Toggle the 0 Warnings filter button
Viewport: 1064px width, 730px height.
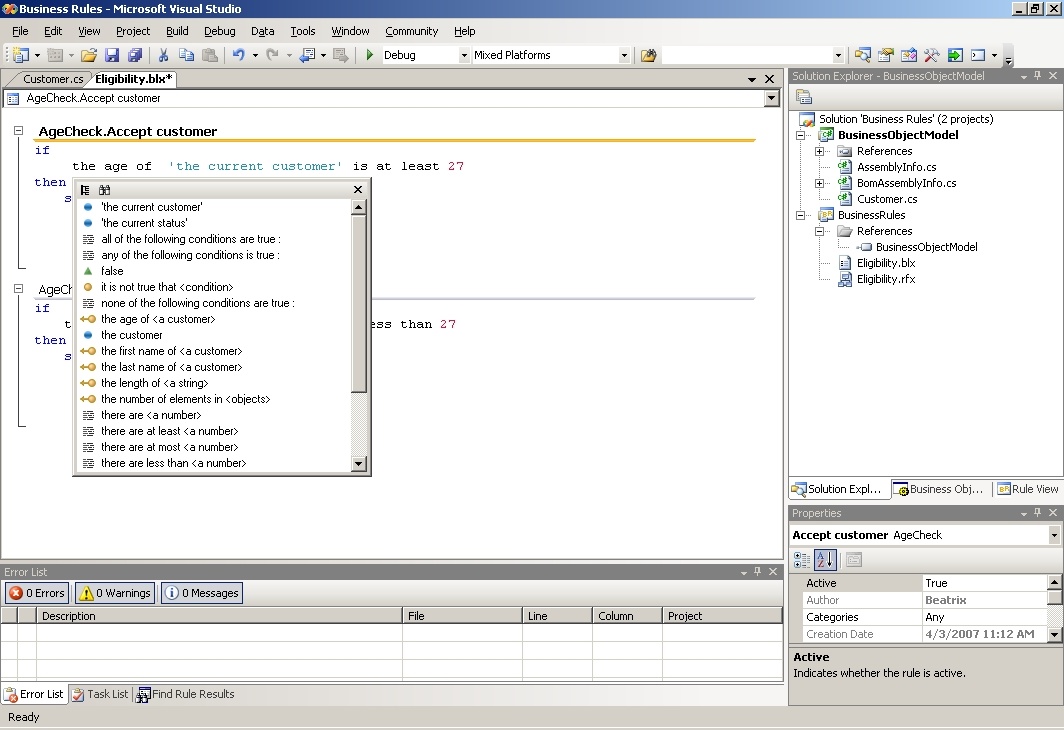(114, 593)
